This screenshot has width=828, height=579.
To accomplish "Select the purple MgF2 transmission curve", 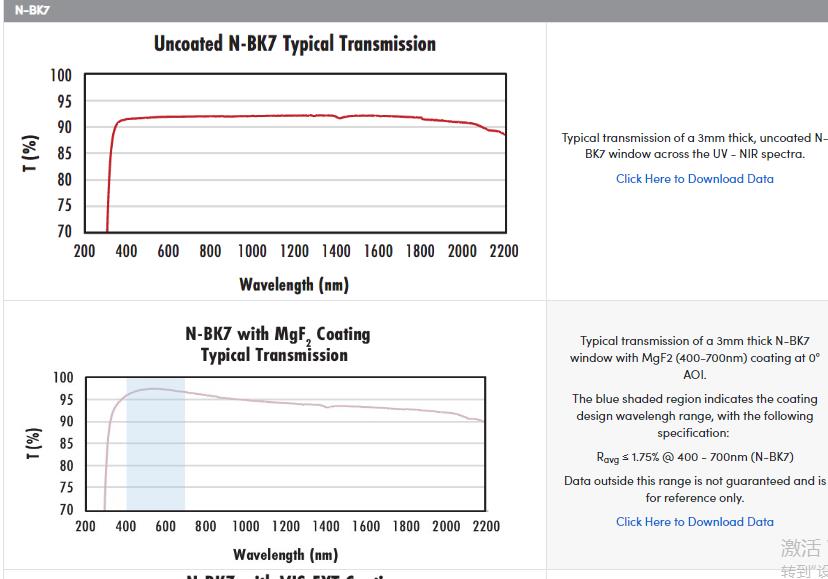I will tap(300, 403).
